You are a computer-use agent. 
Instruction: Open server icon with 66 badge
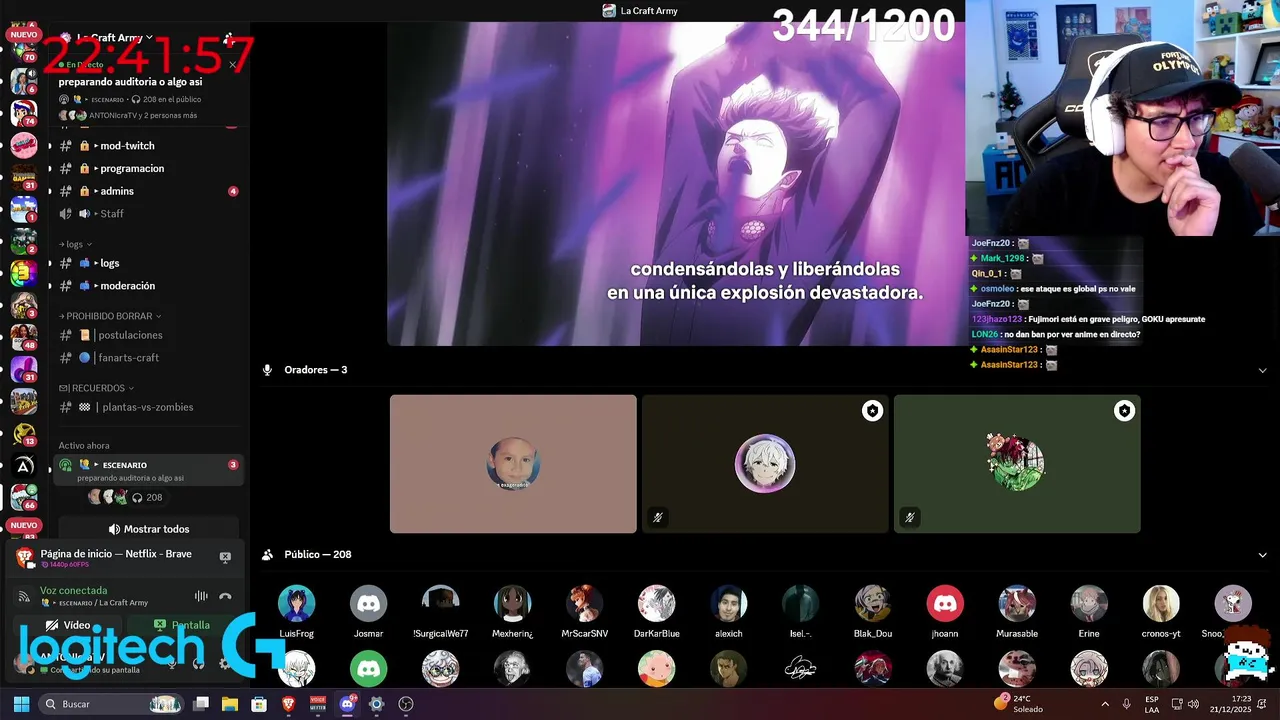tap(24, 497)
